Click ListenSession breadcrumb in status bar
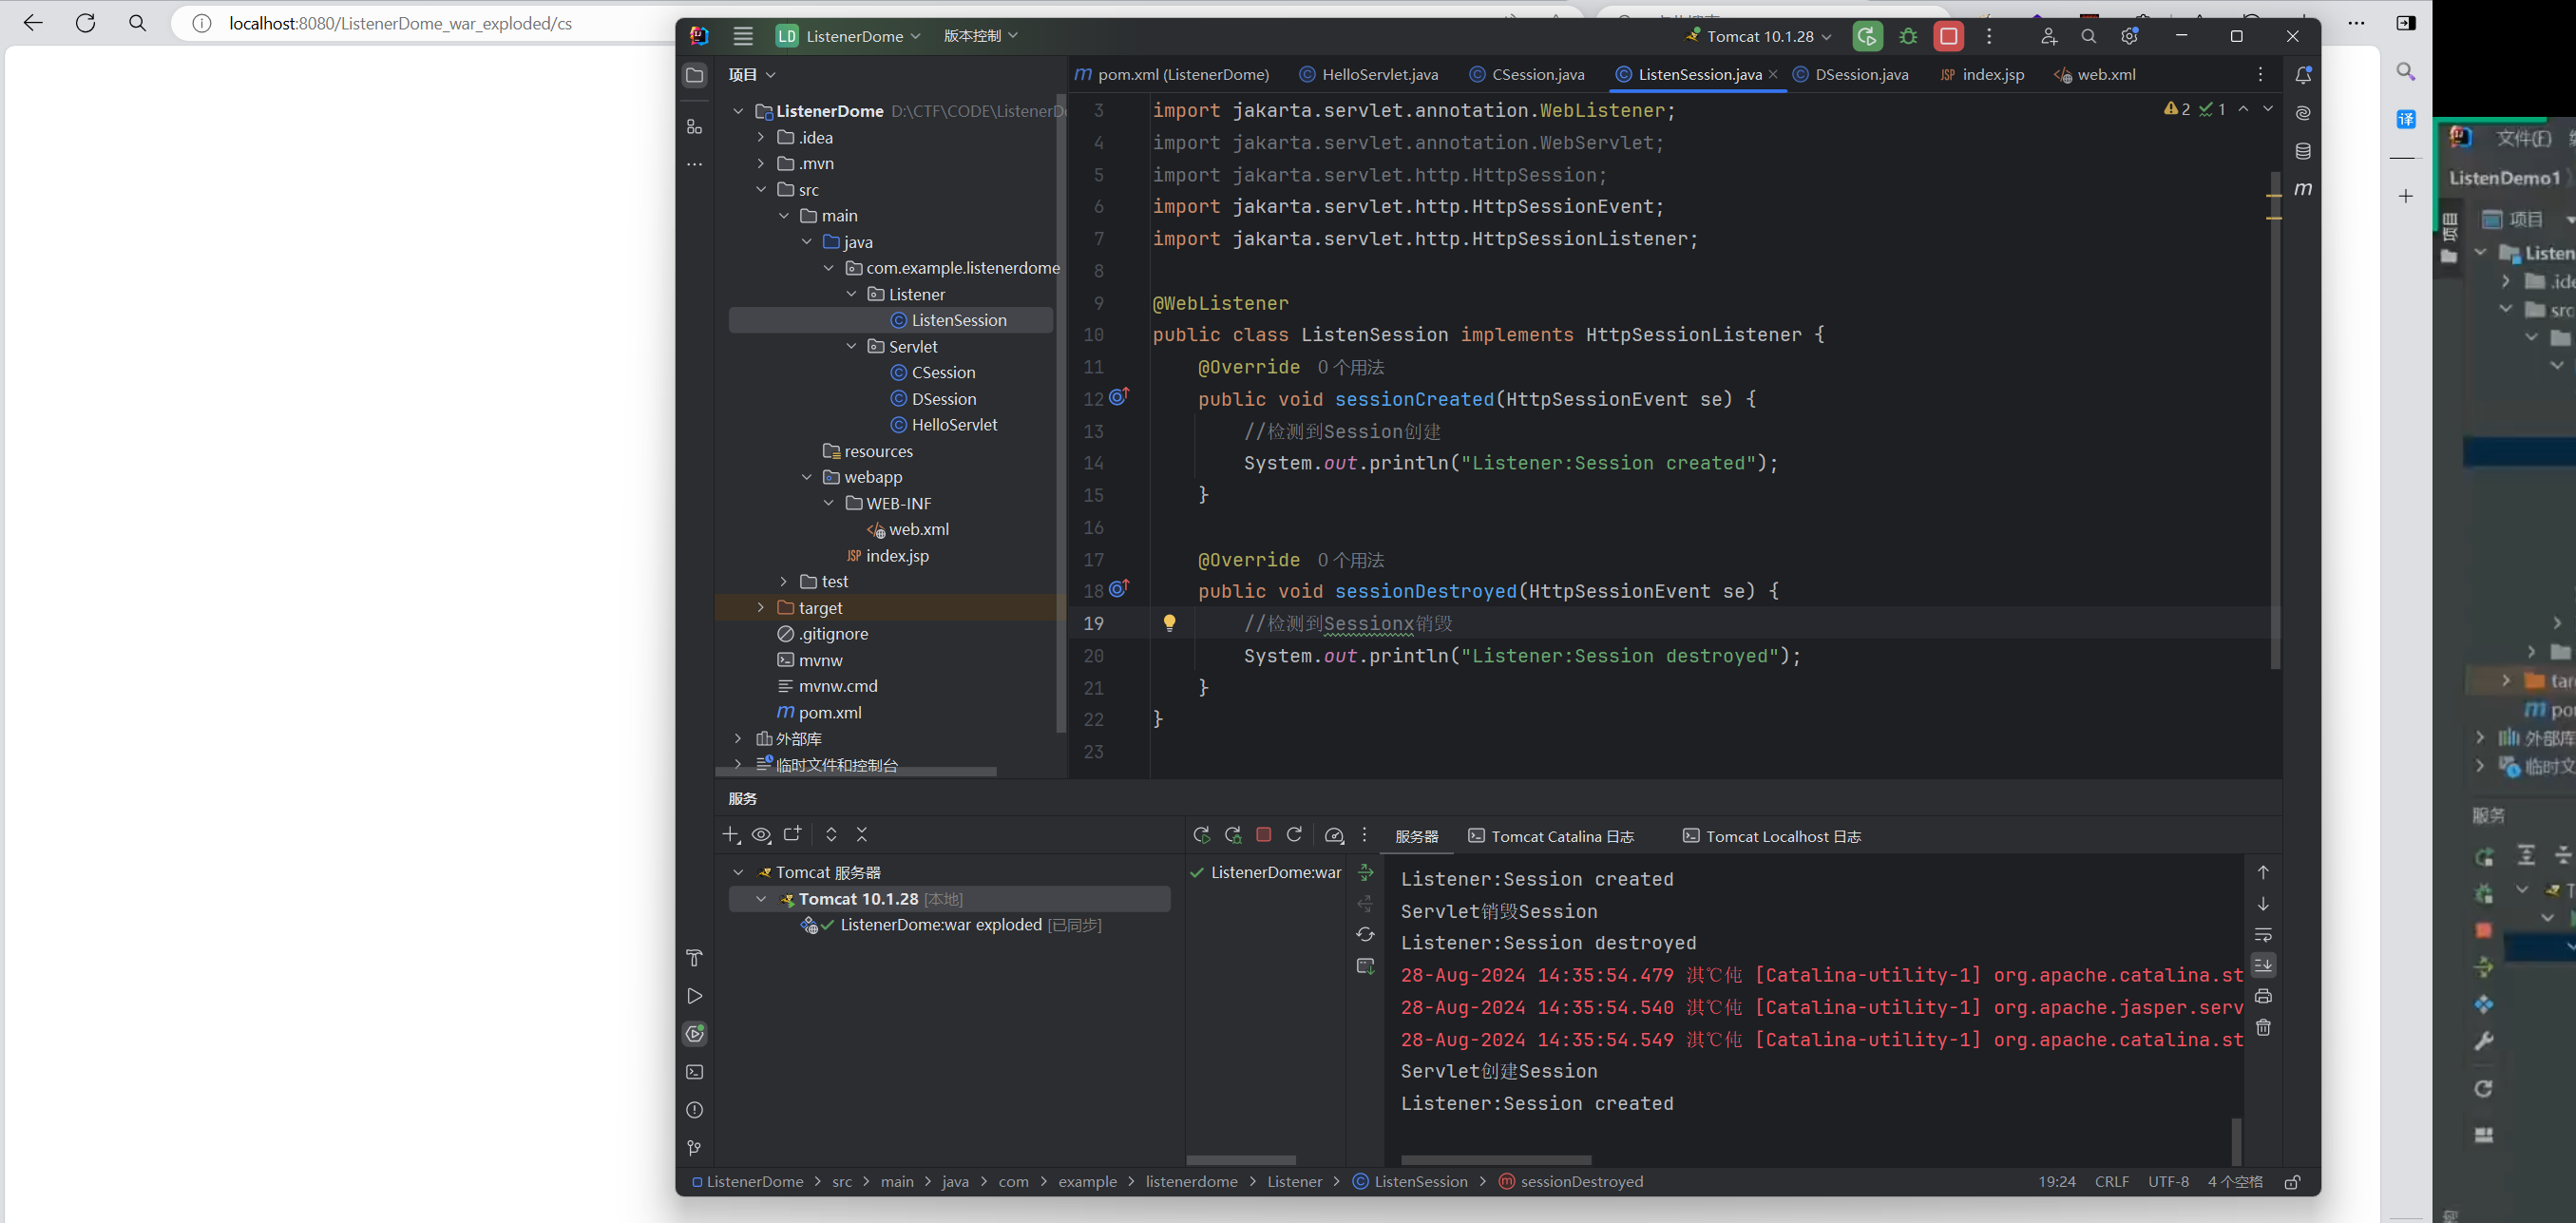Image resolution: width=2576 pixels, height=1223 pixels. coord(1420,1182)
